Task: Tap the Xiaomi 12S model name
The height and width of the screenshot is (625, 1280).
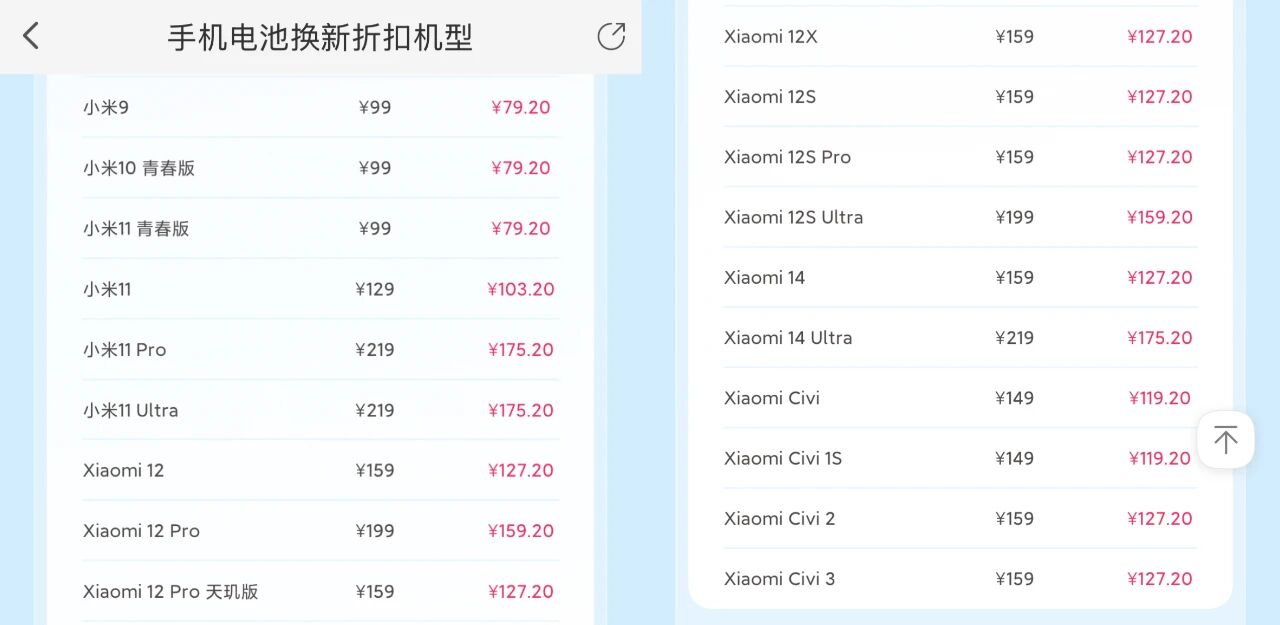Action: pos(770,97)
